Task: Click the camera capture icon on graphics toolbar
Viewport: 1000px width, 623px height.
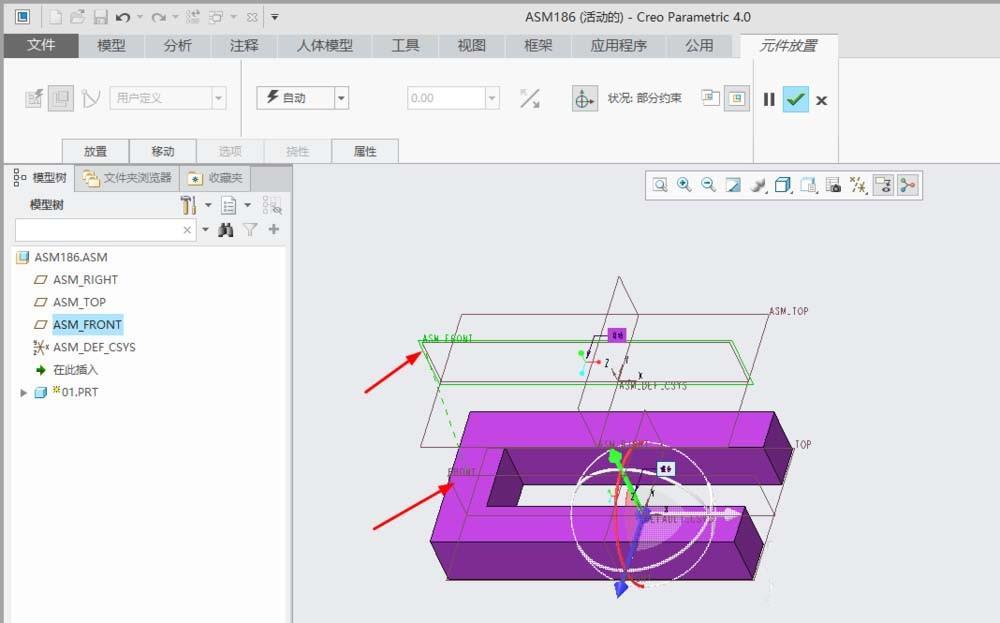Action: click(x=834, y=184)
